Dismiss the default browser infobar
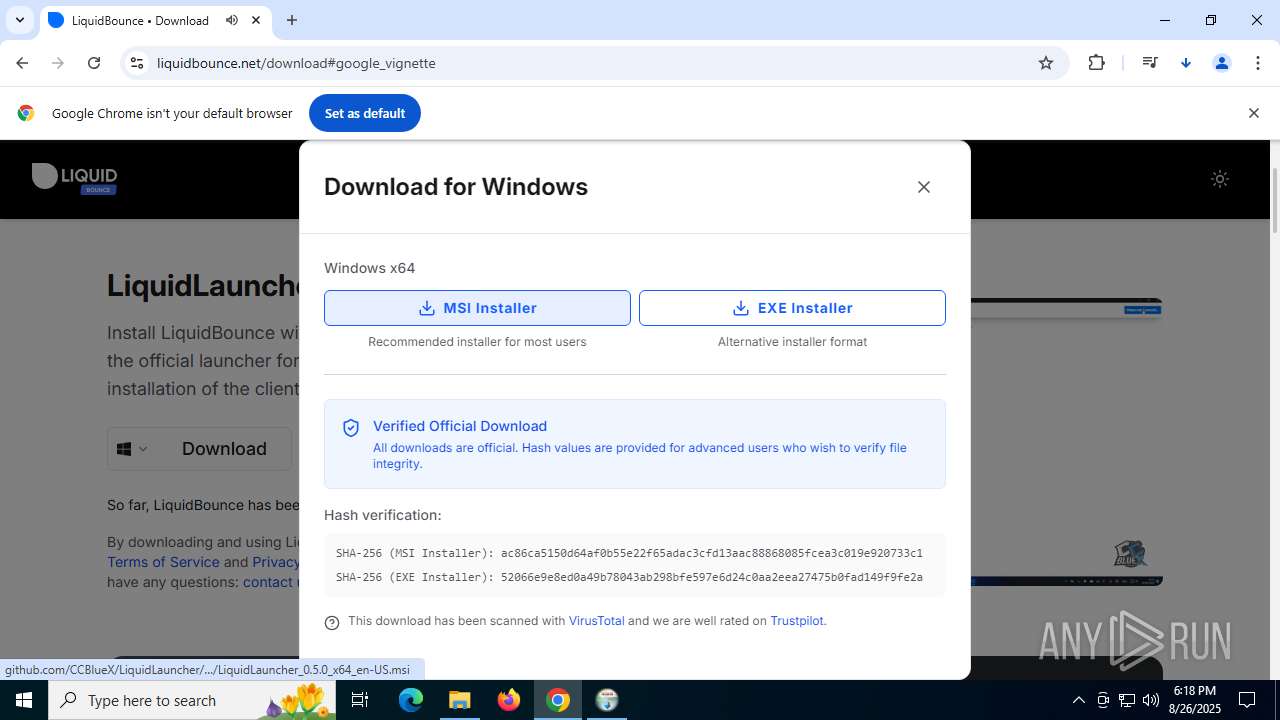1280x720 pixels. coord(1253,113)
